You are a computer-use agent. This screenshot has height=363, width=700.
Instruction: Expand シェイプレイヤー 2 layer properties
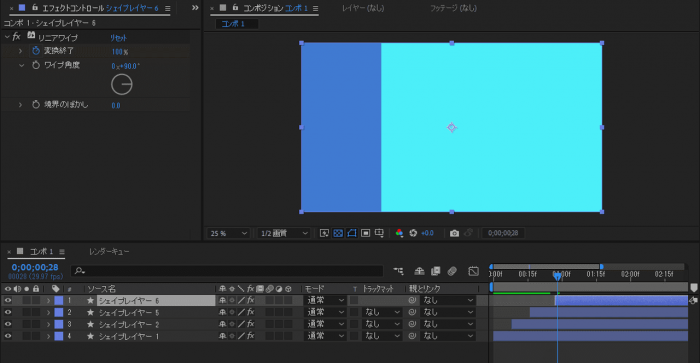(x=48, y=324)
